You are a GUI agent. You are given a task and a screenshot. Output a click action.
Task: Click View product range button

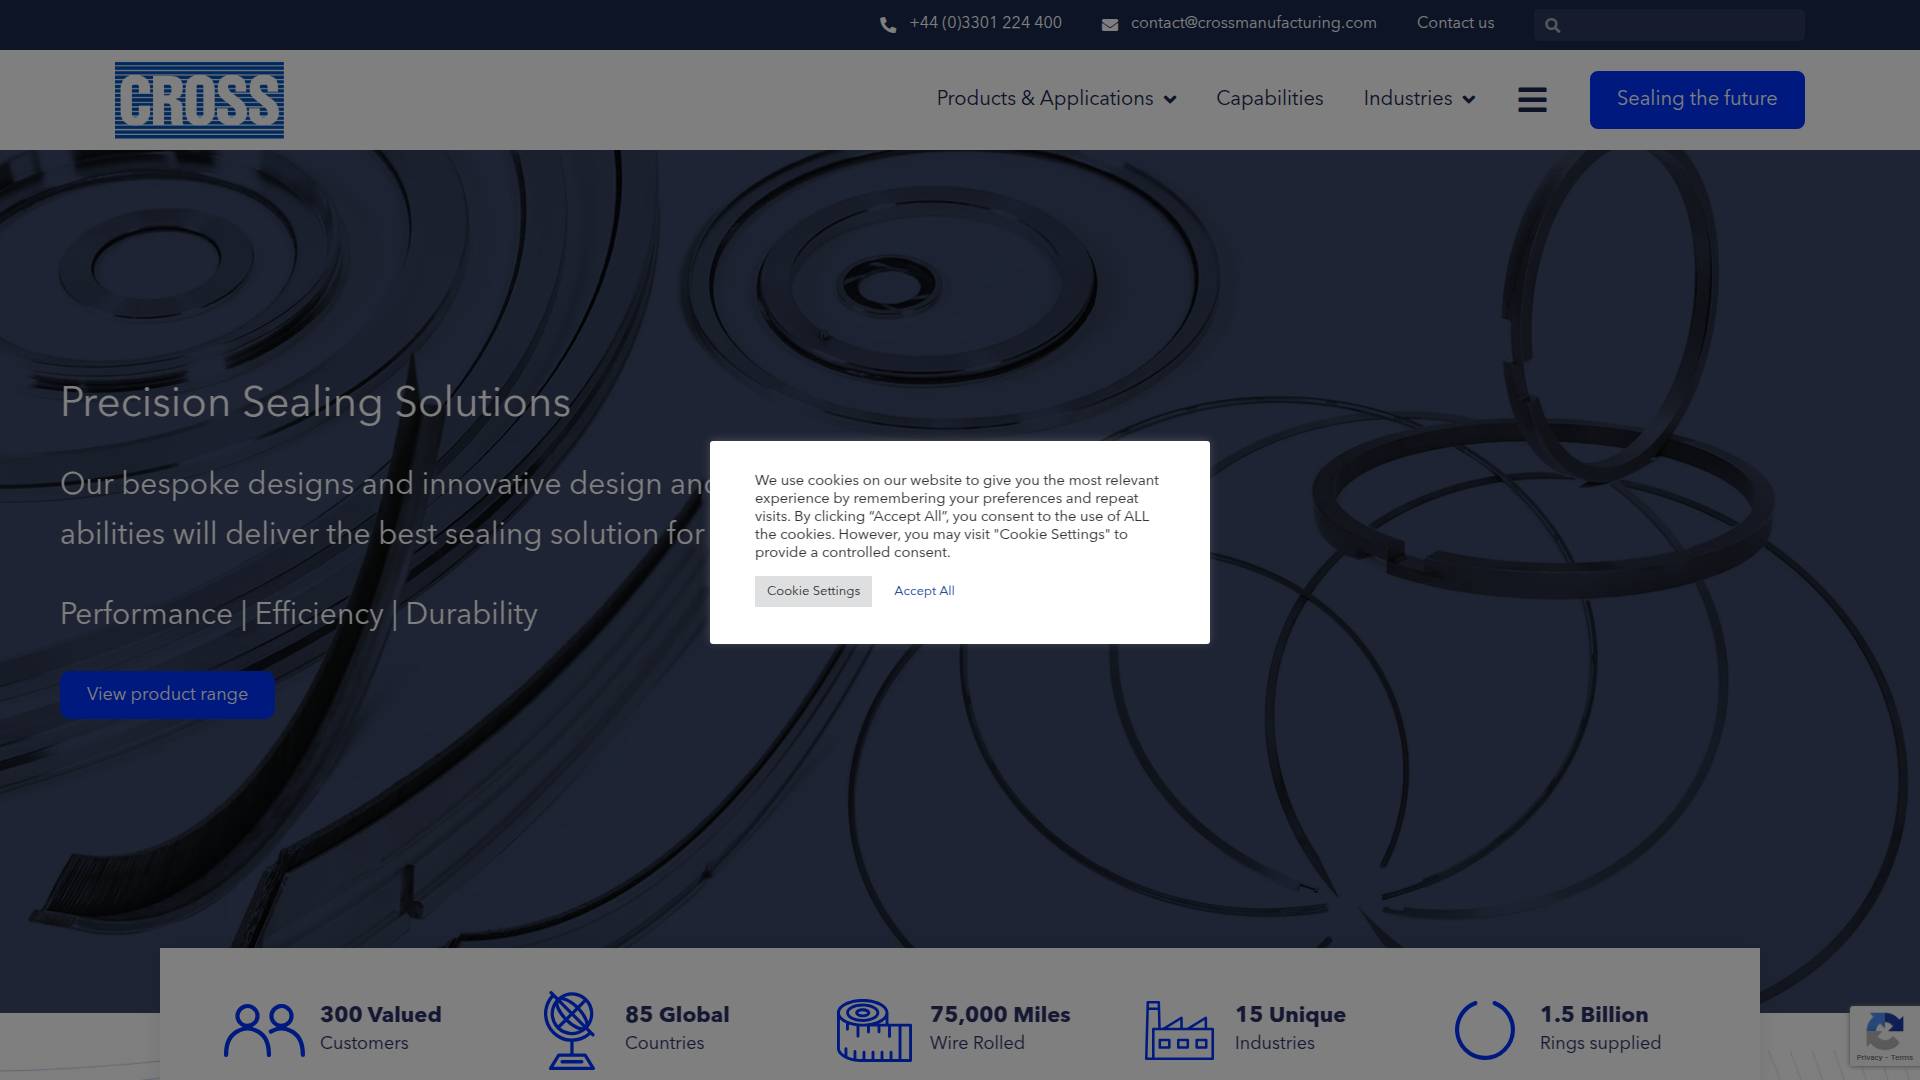[167, 694]
